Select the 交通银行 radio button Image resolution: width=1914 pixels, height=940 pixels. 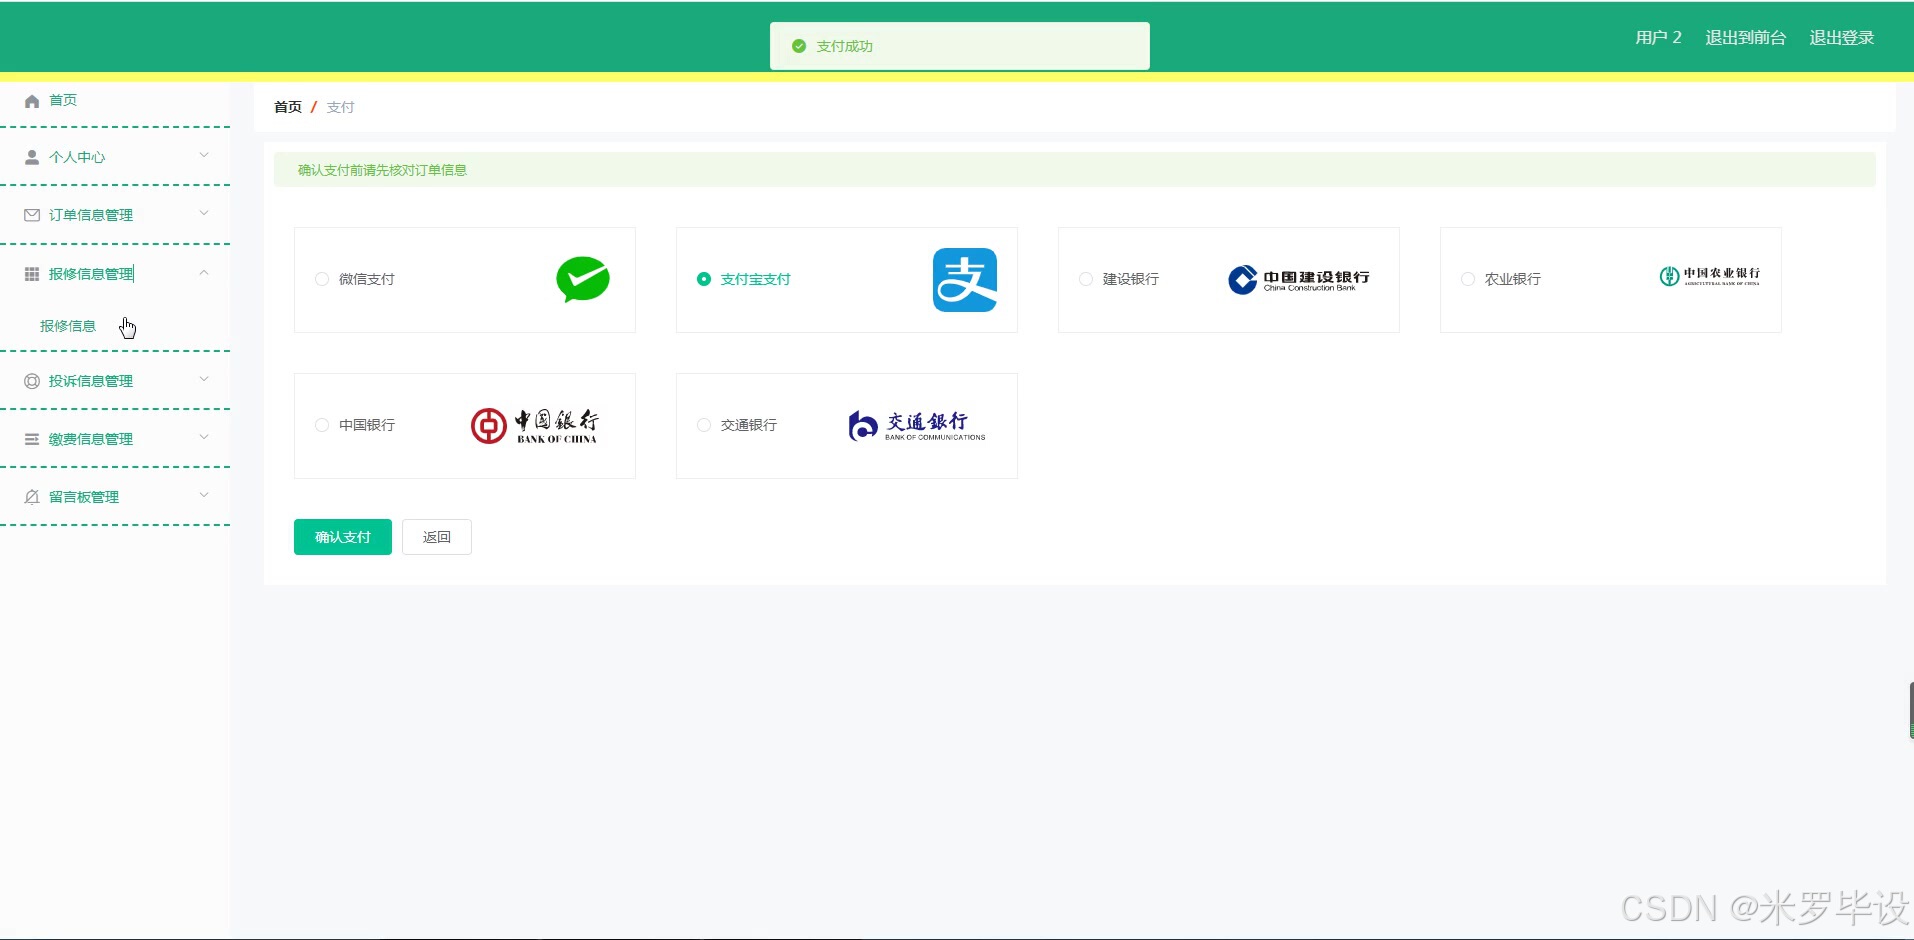(x=704, y=425)
